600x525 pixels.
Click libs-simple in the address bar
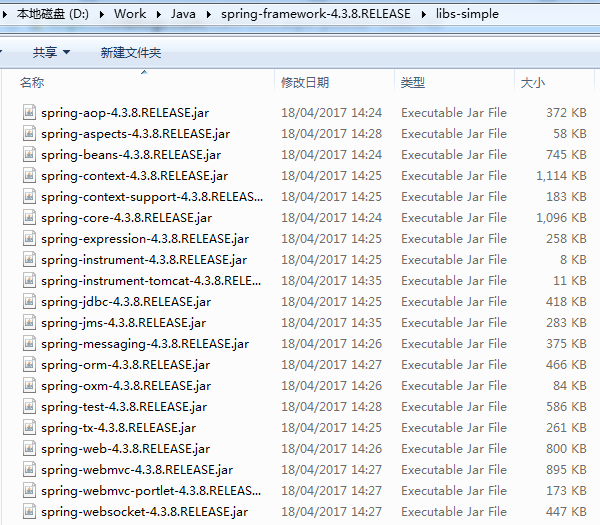(467, 14)
